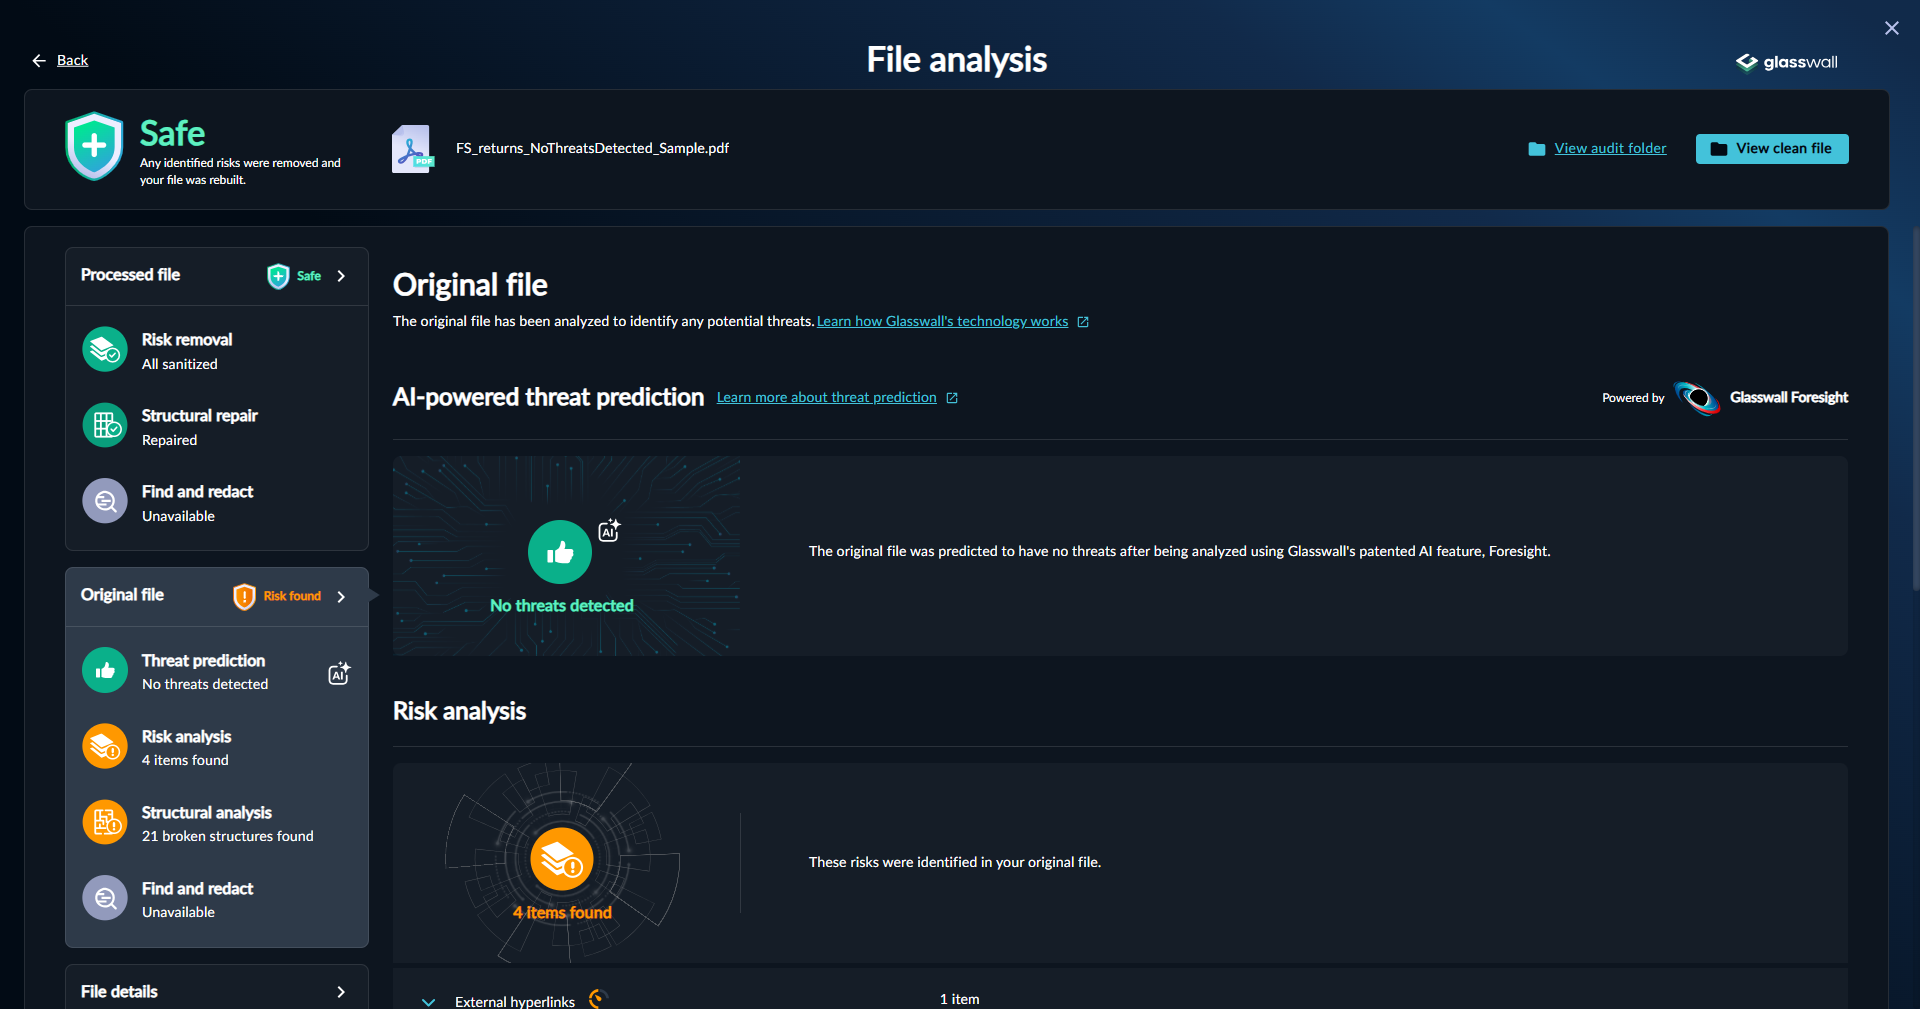Select the Structural repair icon
Viewport: 1920px width, 1009px height.
(x=104, y=425)
